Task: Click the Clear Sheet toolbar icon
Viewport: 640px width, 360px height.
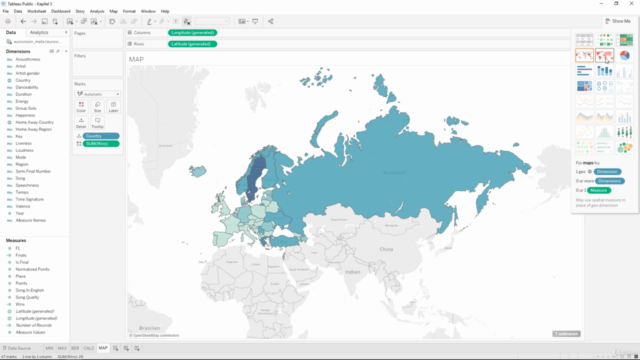Action: (x=94, y=21)
